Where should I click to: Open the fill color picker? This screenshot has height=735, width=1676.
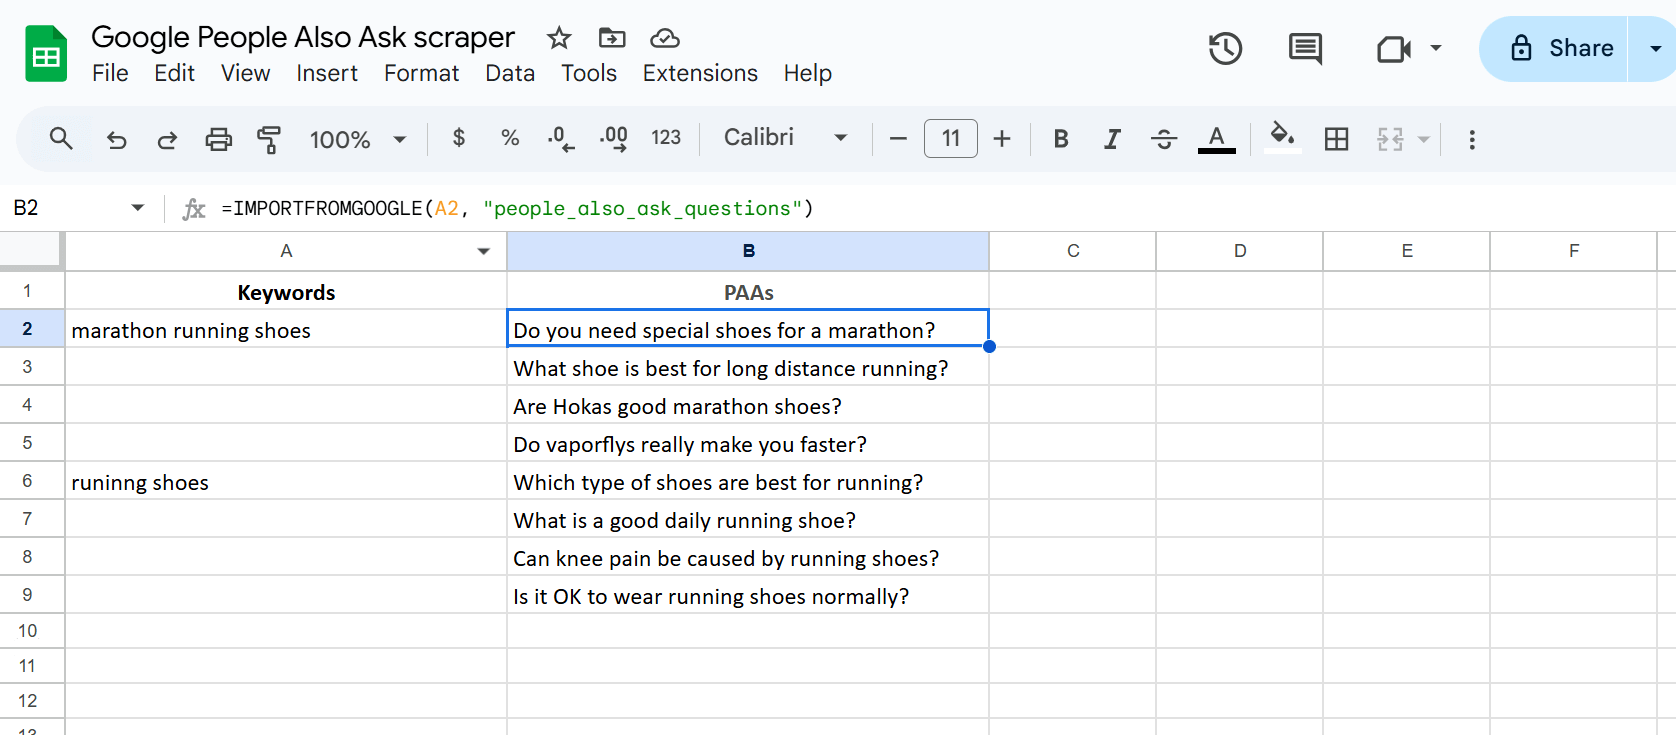tap(1282, 137)
